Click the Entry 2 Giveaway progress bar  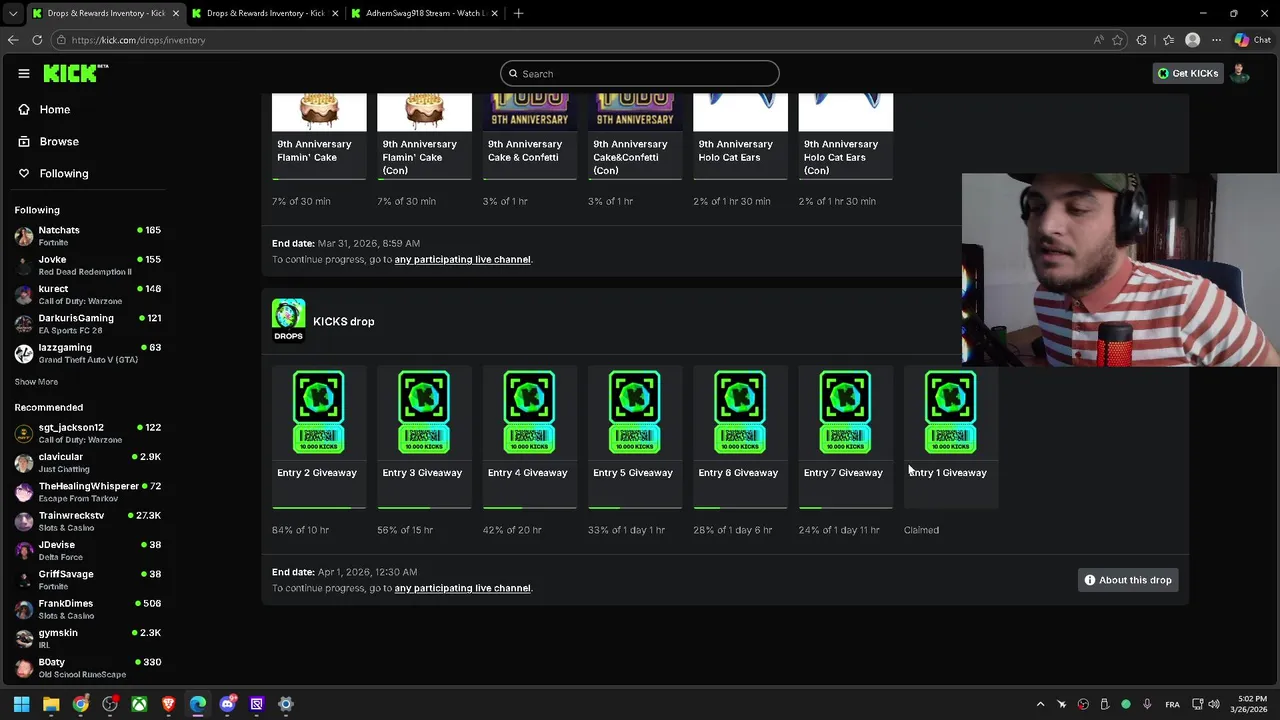click(x=319, y=508)
